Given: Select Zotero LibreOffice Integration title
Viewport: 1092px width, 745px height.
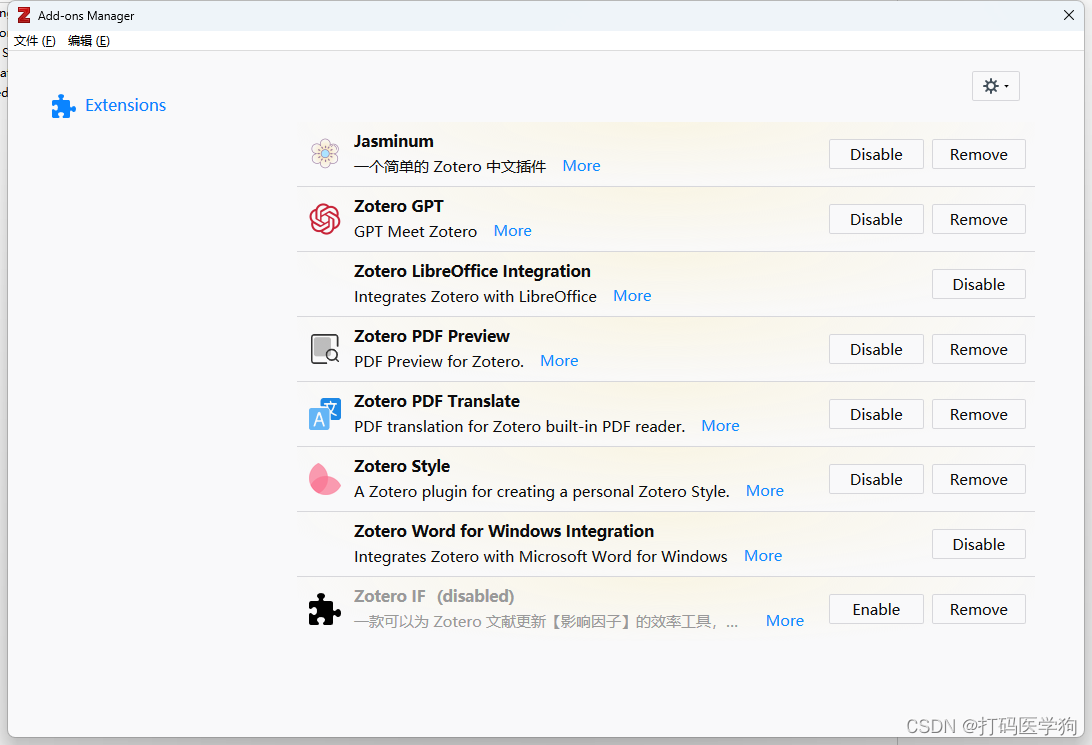Looking at the screenshot, I should (472, 271).
